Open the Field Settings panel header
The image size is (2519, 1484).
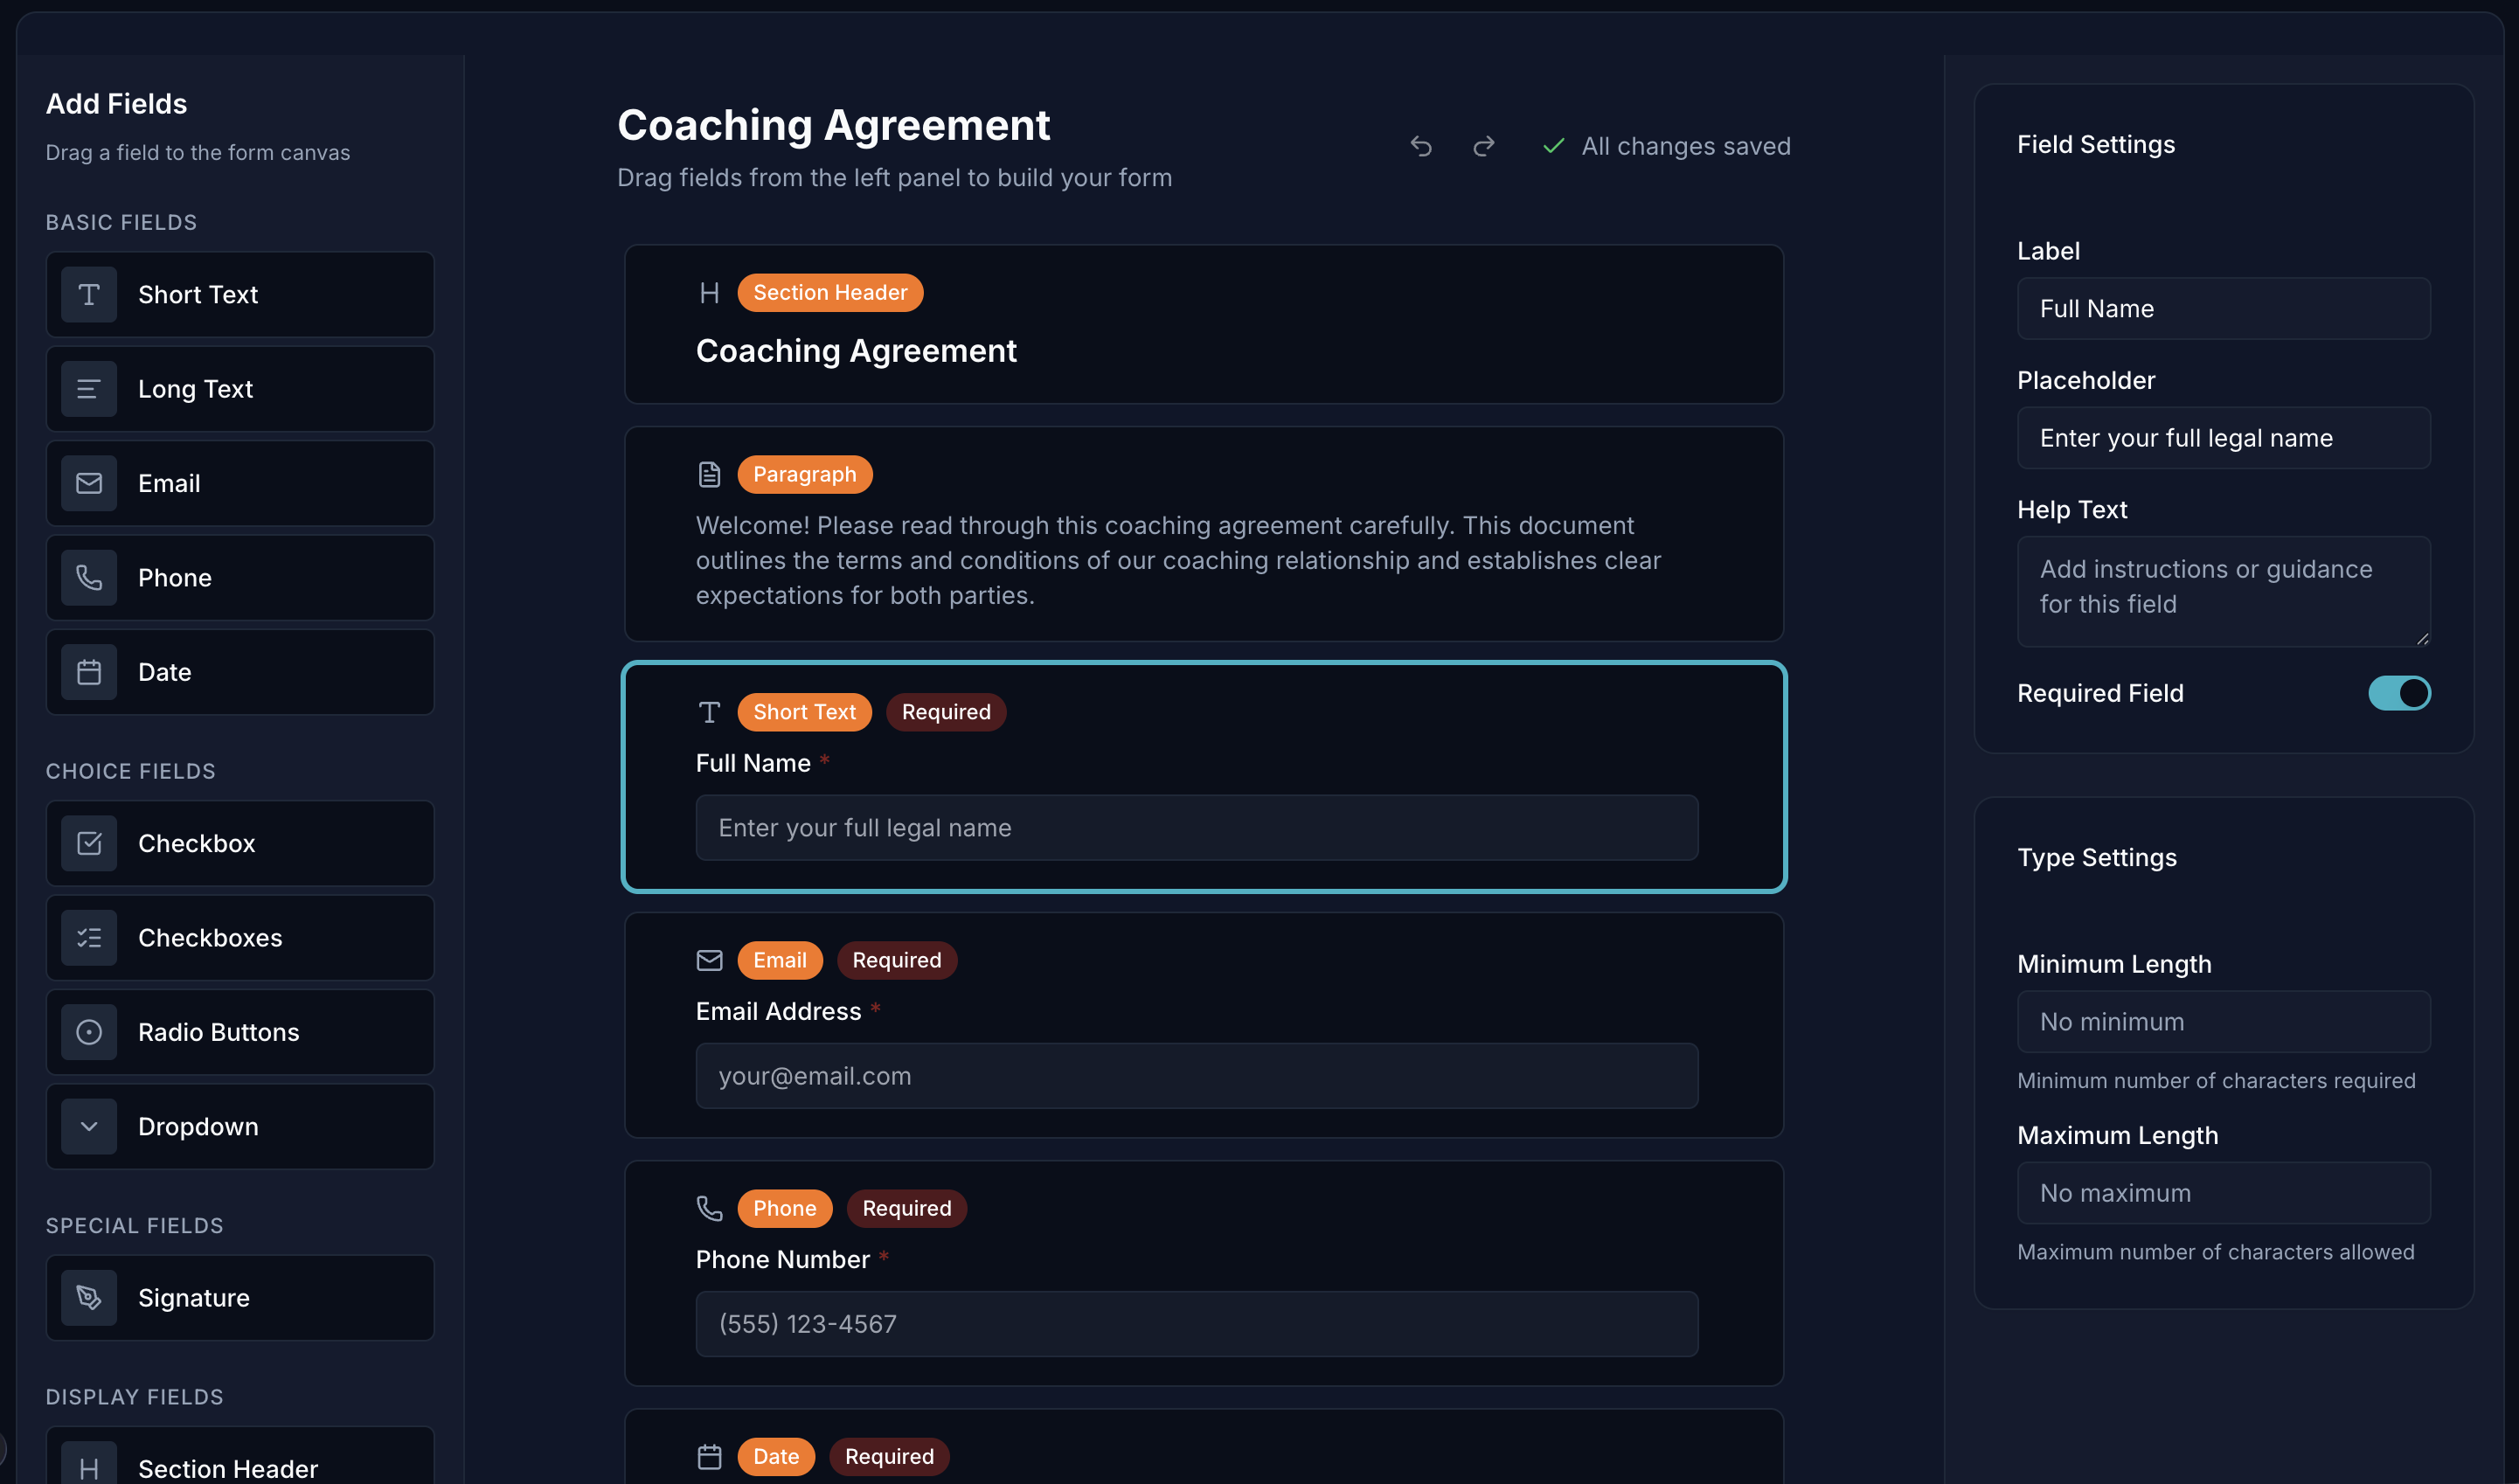point(2096,144)
